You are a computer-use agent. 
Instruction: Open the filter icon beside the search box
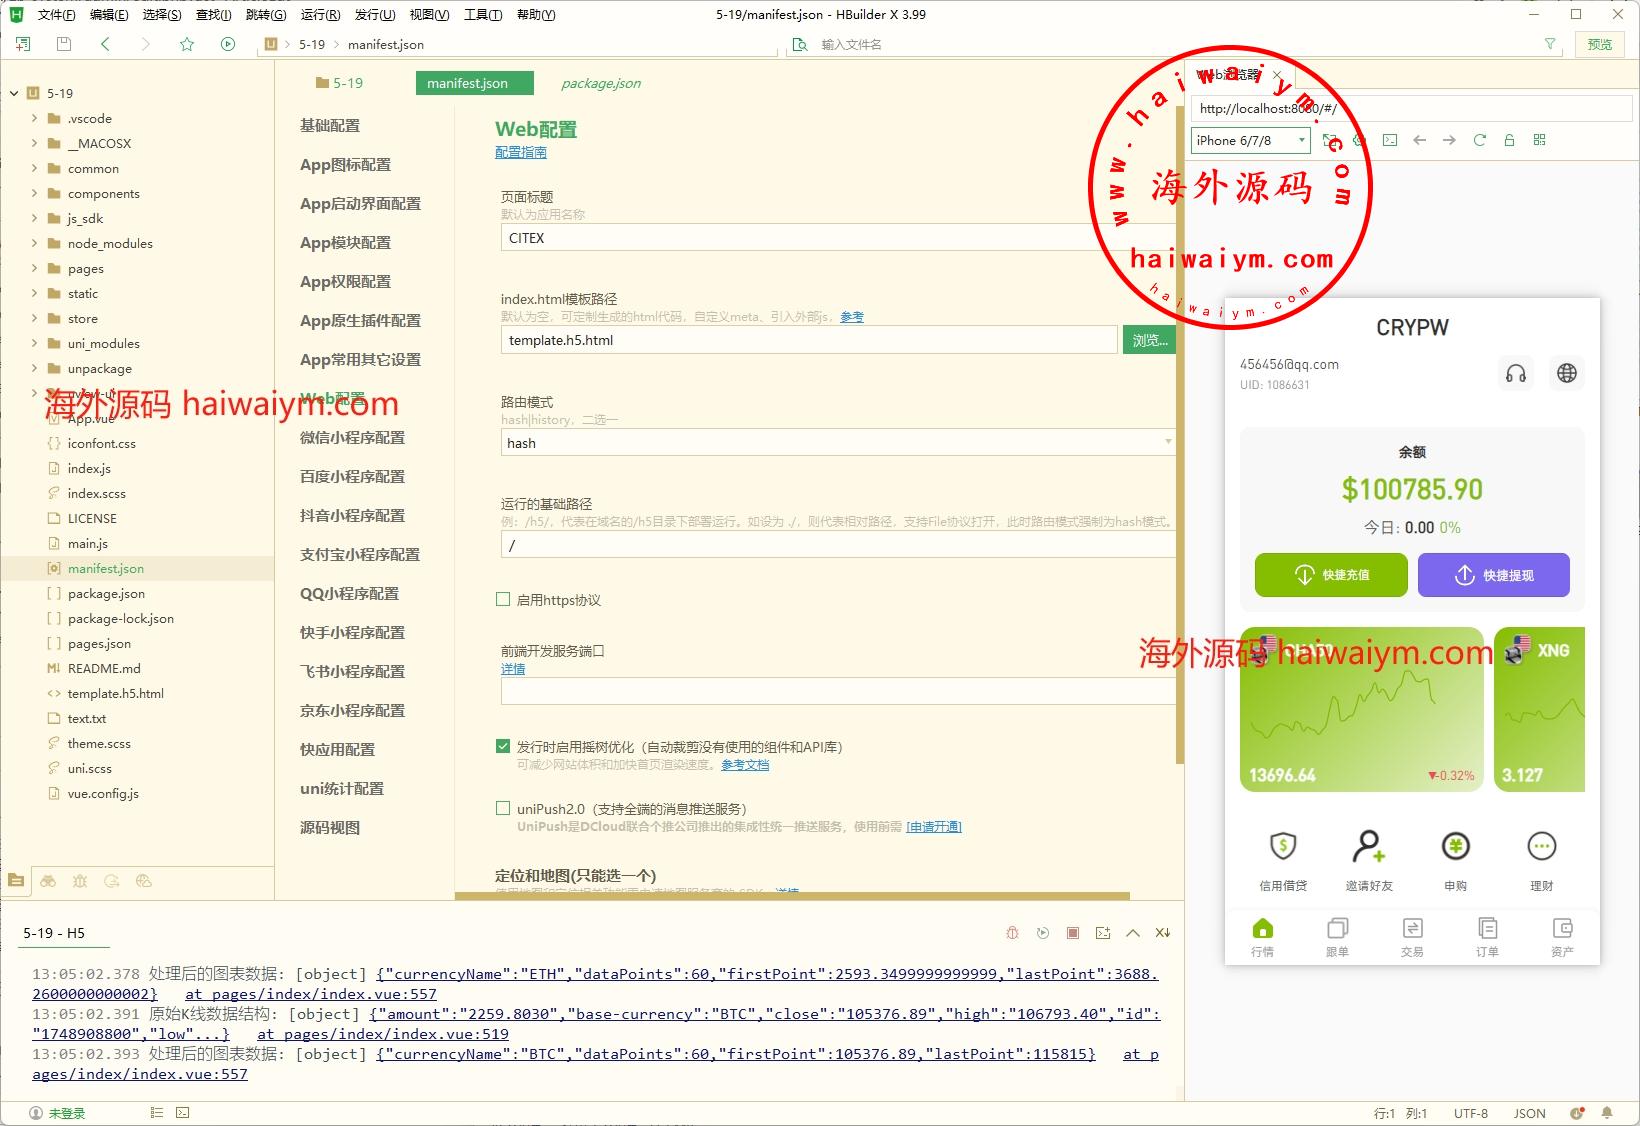point(1550,44)
